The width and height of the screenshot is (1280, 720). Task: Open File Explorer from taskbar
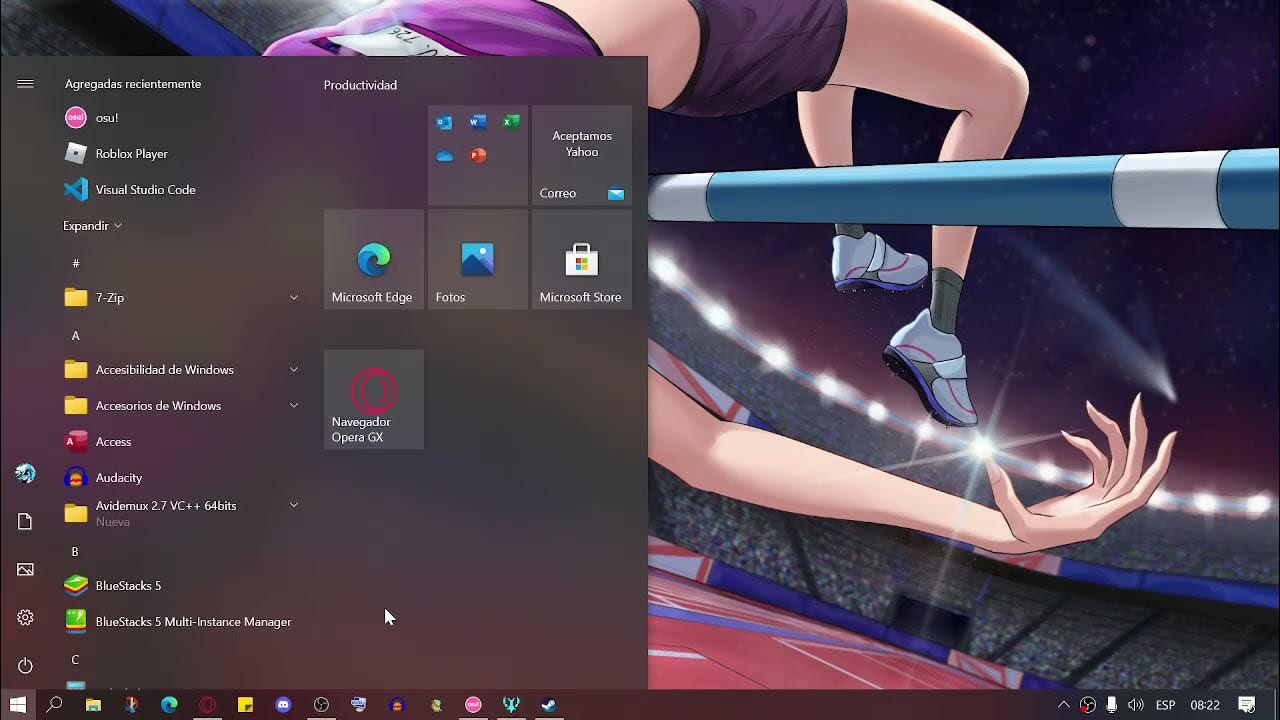pos(93,705)
